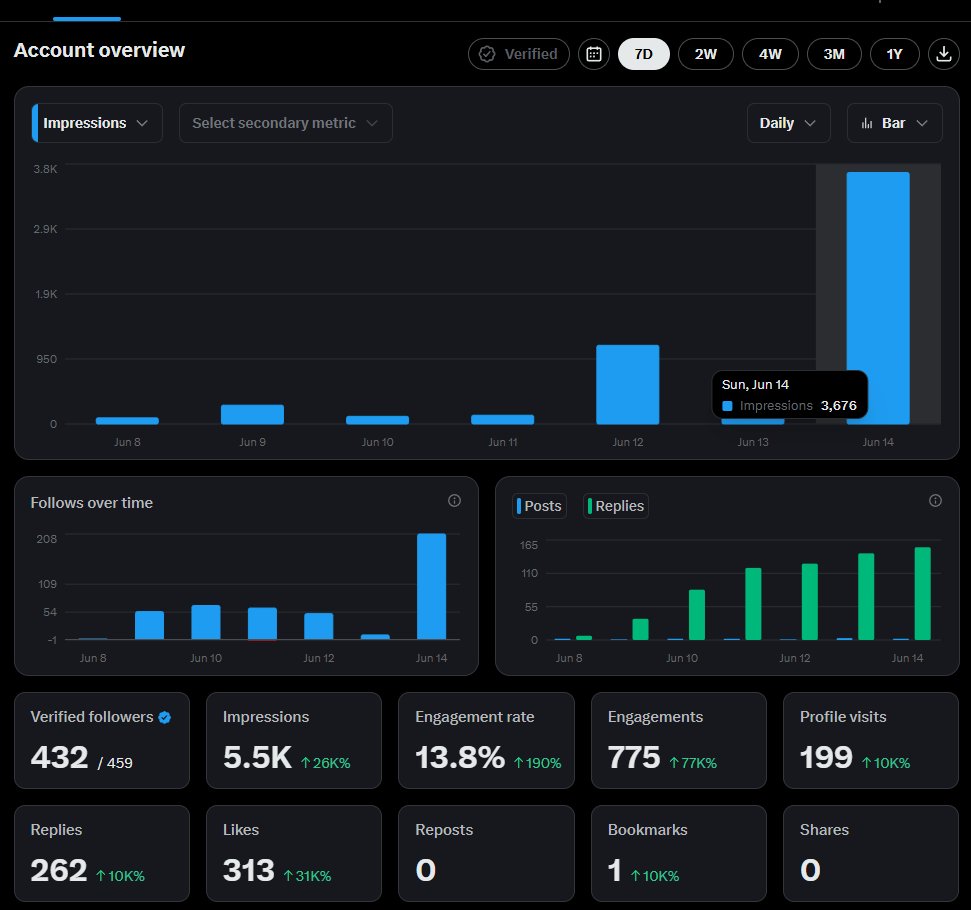The width and height of the screenshot is (971, 910).
Task: Click the 3.8K axis label
Action: point(45,169)
